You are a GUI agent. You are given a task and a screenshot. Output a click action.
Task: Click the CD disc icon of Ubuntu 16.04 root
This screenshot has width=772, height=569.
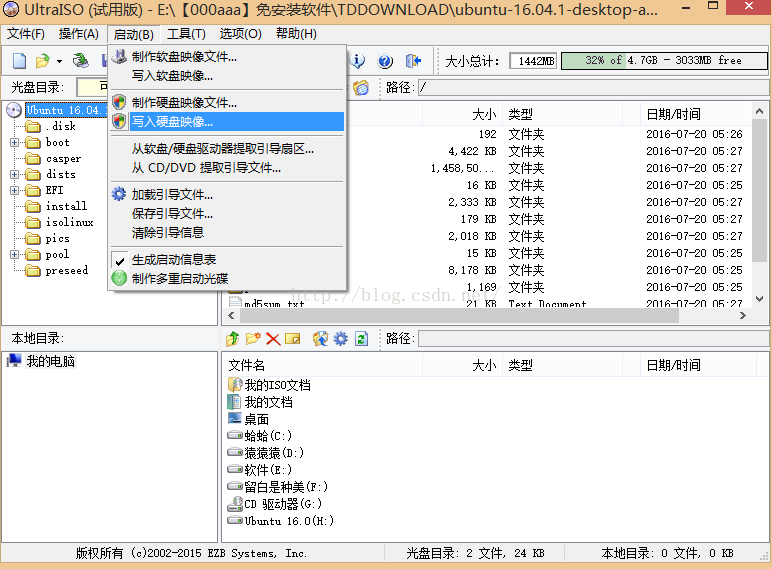coord(14,110)
